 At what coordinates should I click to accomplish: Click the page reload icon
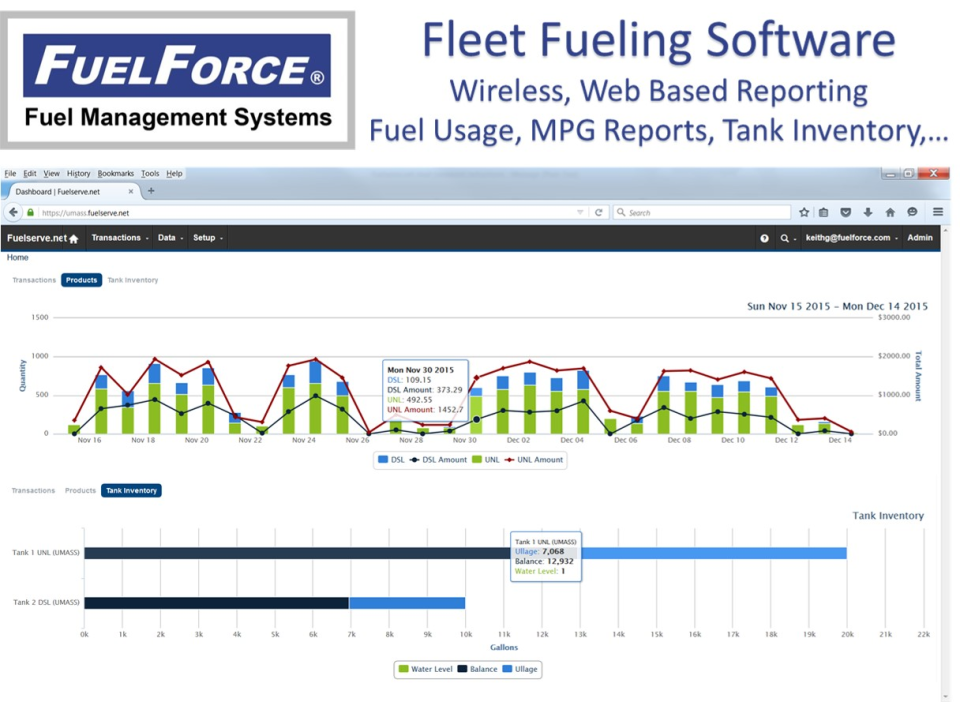(598, 212)
